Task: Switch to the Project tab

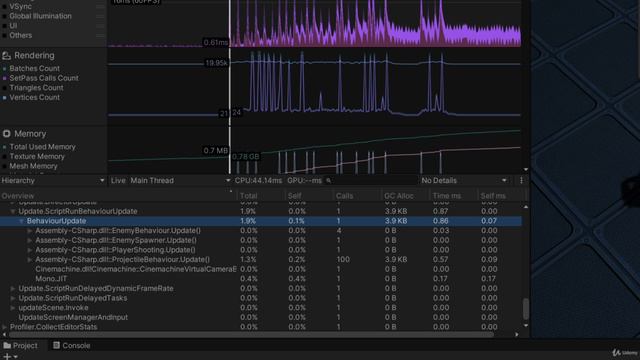Action: (x=21, y=346)
